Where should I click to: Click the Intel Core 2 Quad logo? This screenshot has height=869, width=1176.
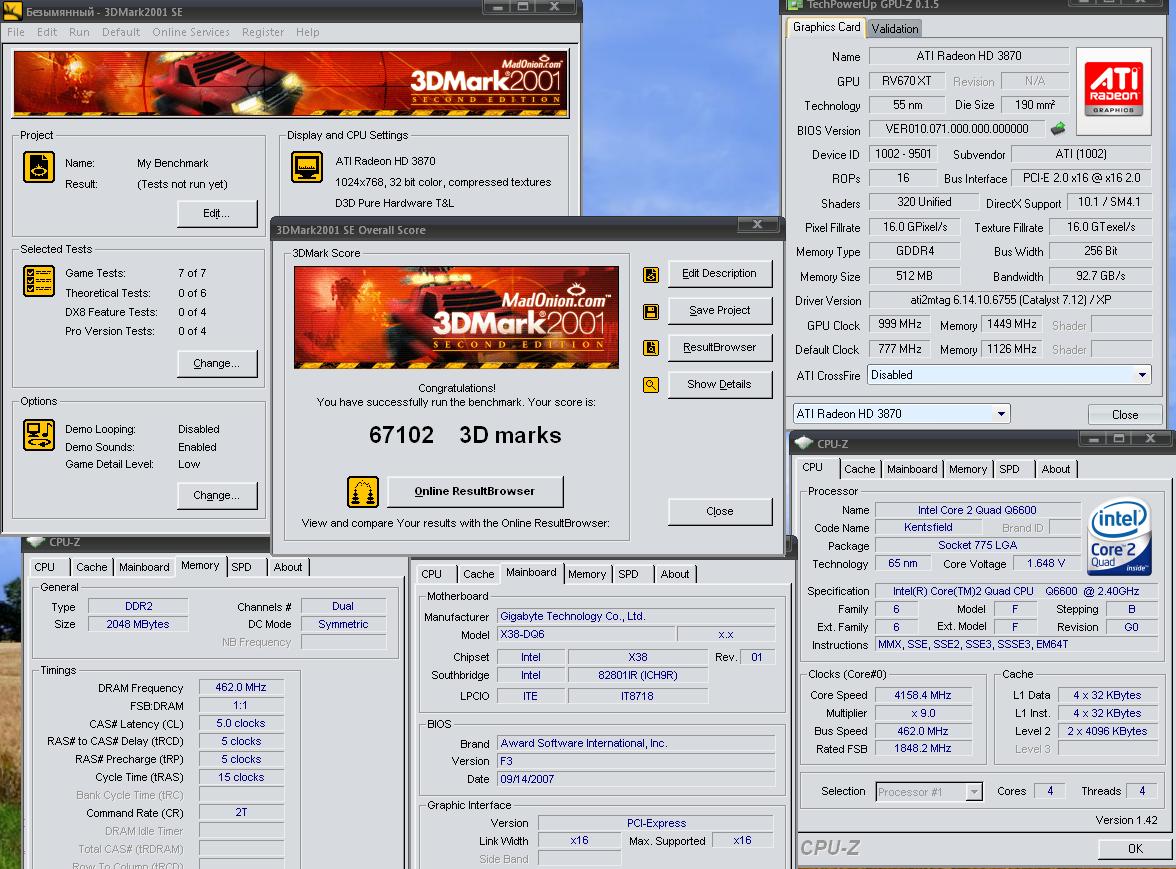1120,536
